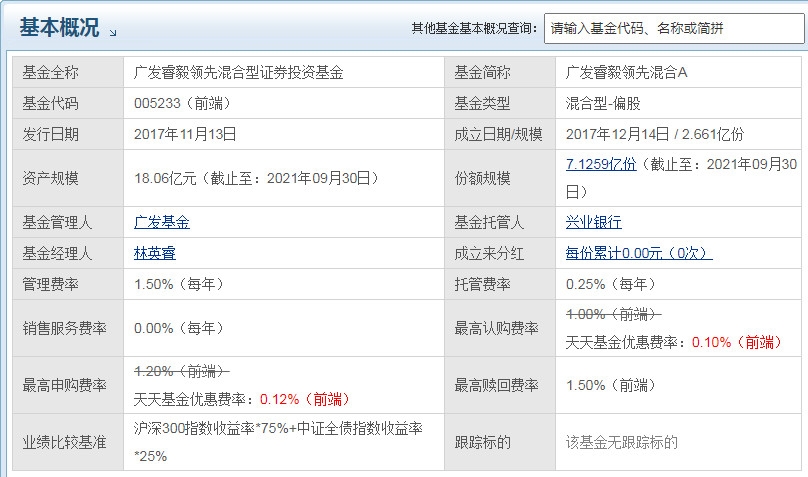Click the 其他基金基本概况查询 label
Viewport: 808px width, 477px height.
click(475, 28)
